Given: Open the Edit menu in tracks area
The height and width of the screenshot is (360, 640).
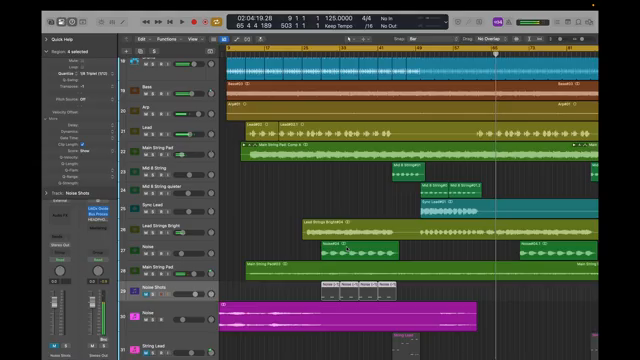Looking at the screenshot, I should click(144, 39).
